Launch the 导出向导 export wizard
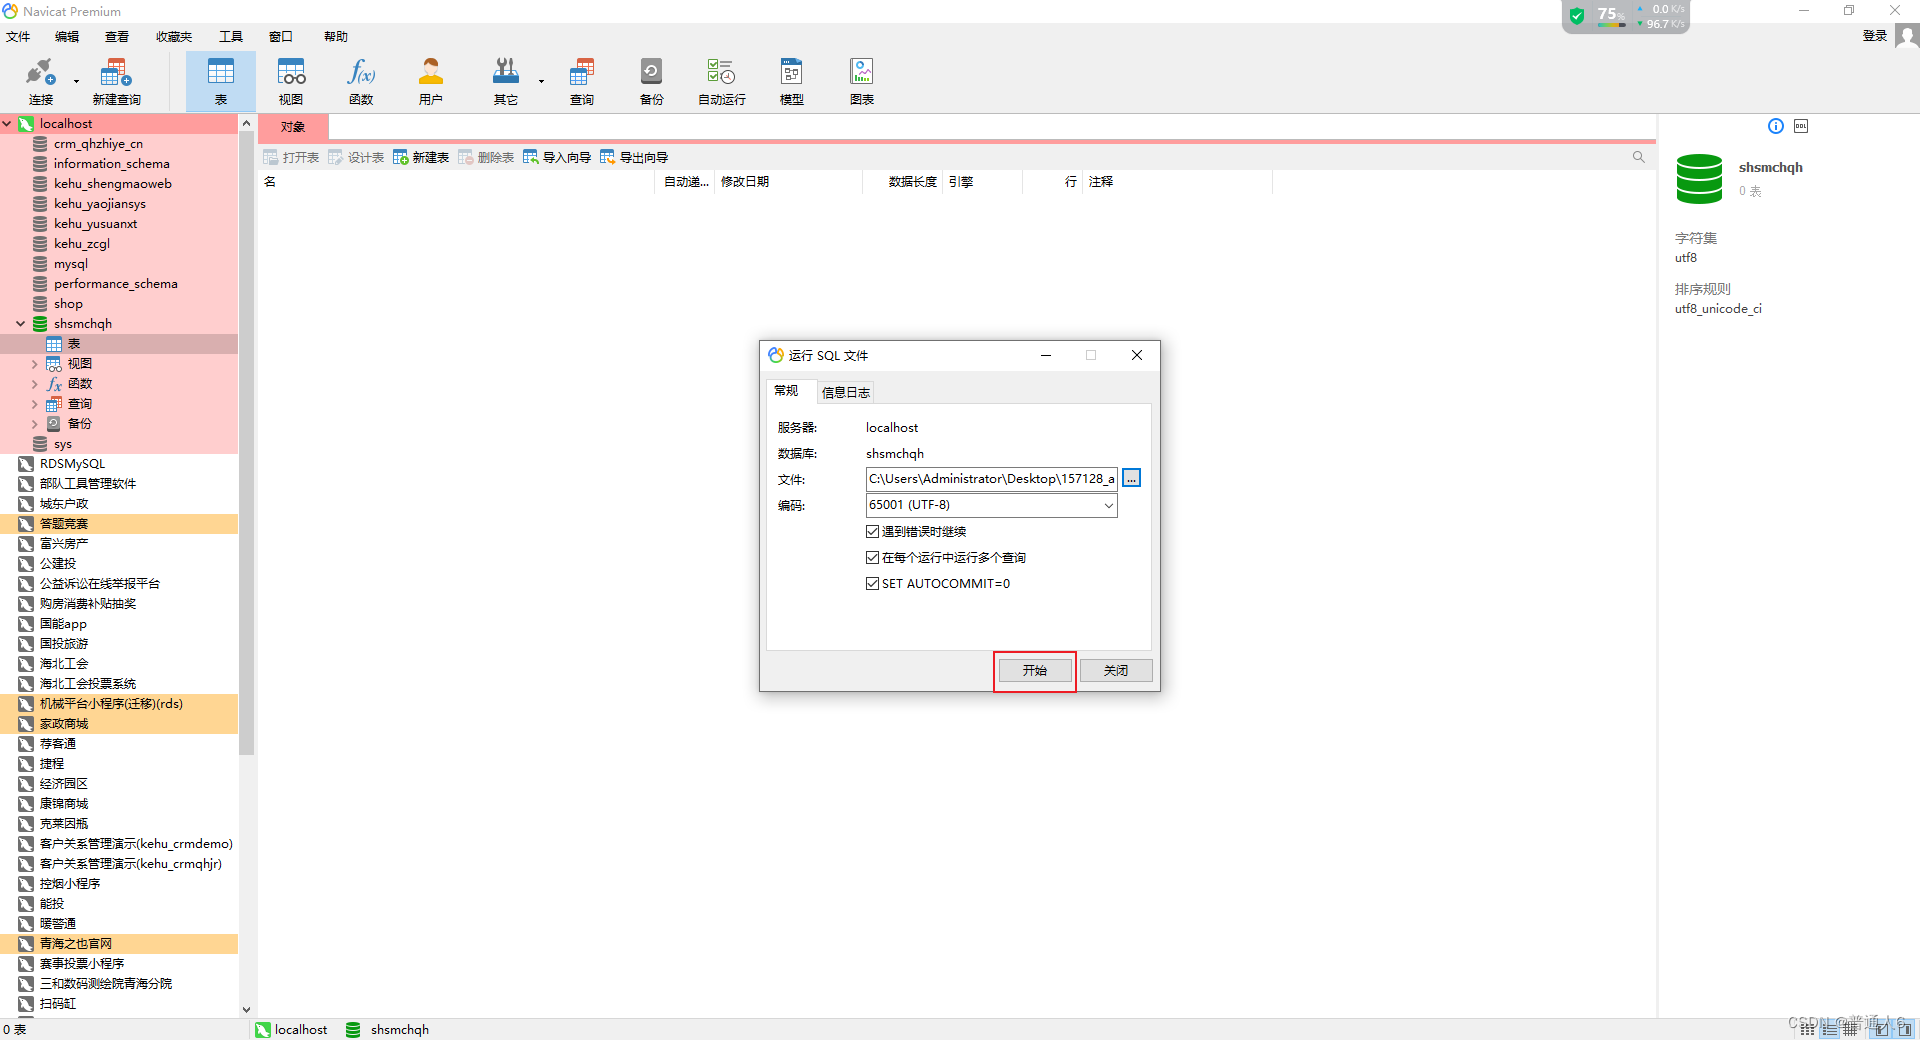This screenshot has width=1920, height=1040. (x=634, y=157)
